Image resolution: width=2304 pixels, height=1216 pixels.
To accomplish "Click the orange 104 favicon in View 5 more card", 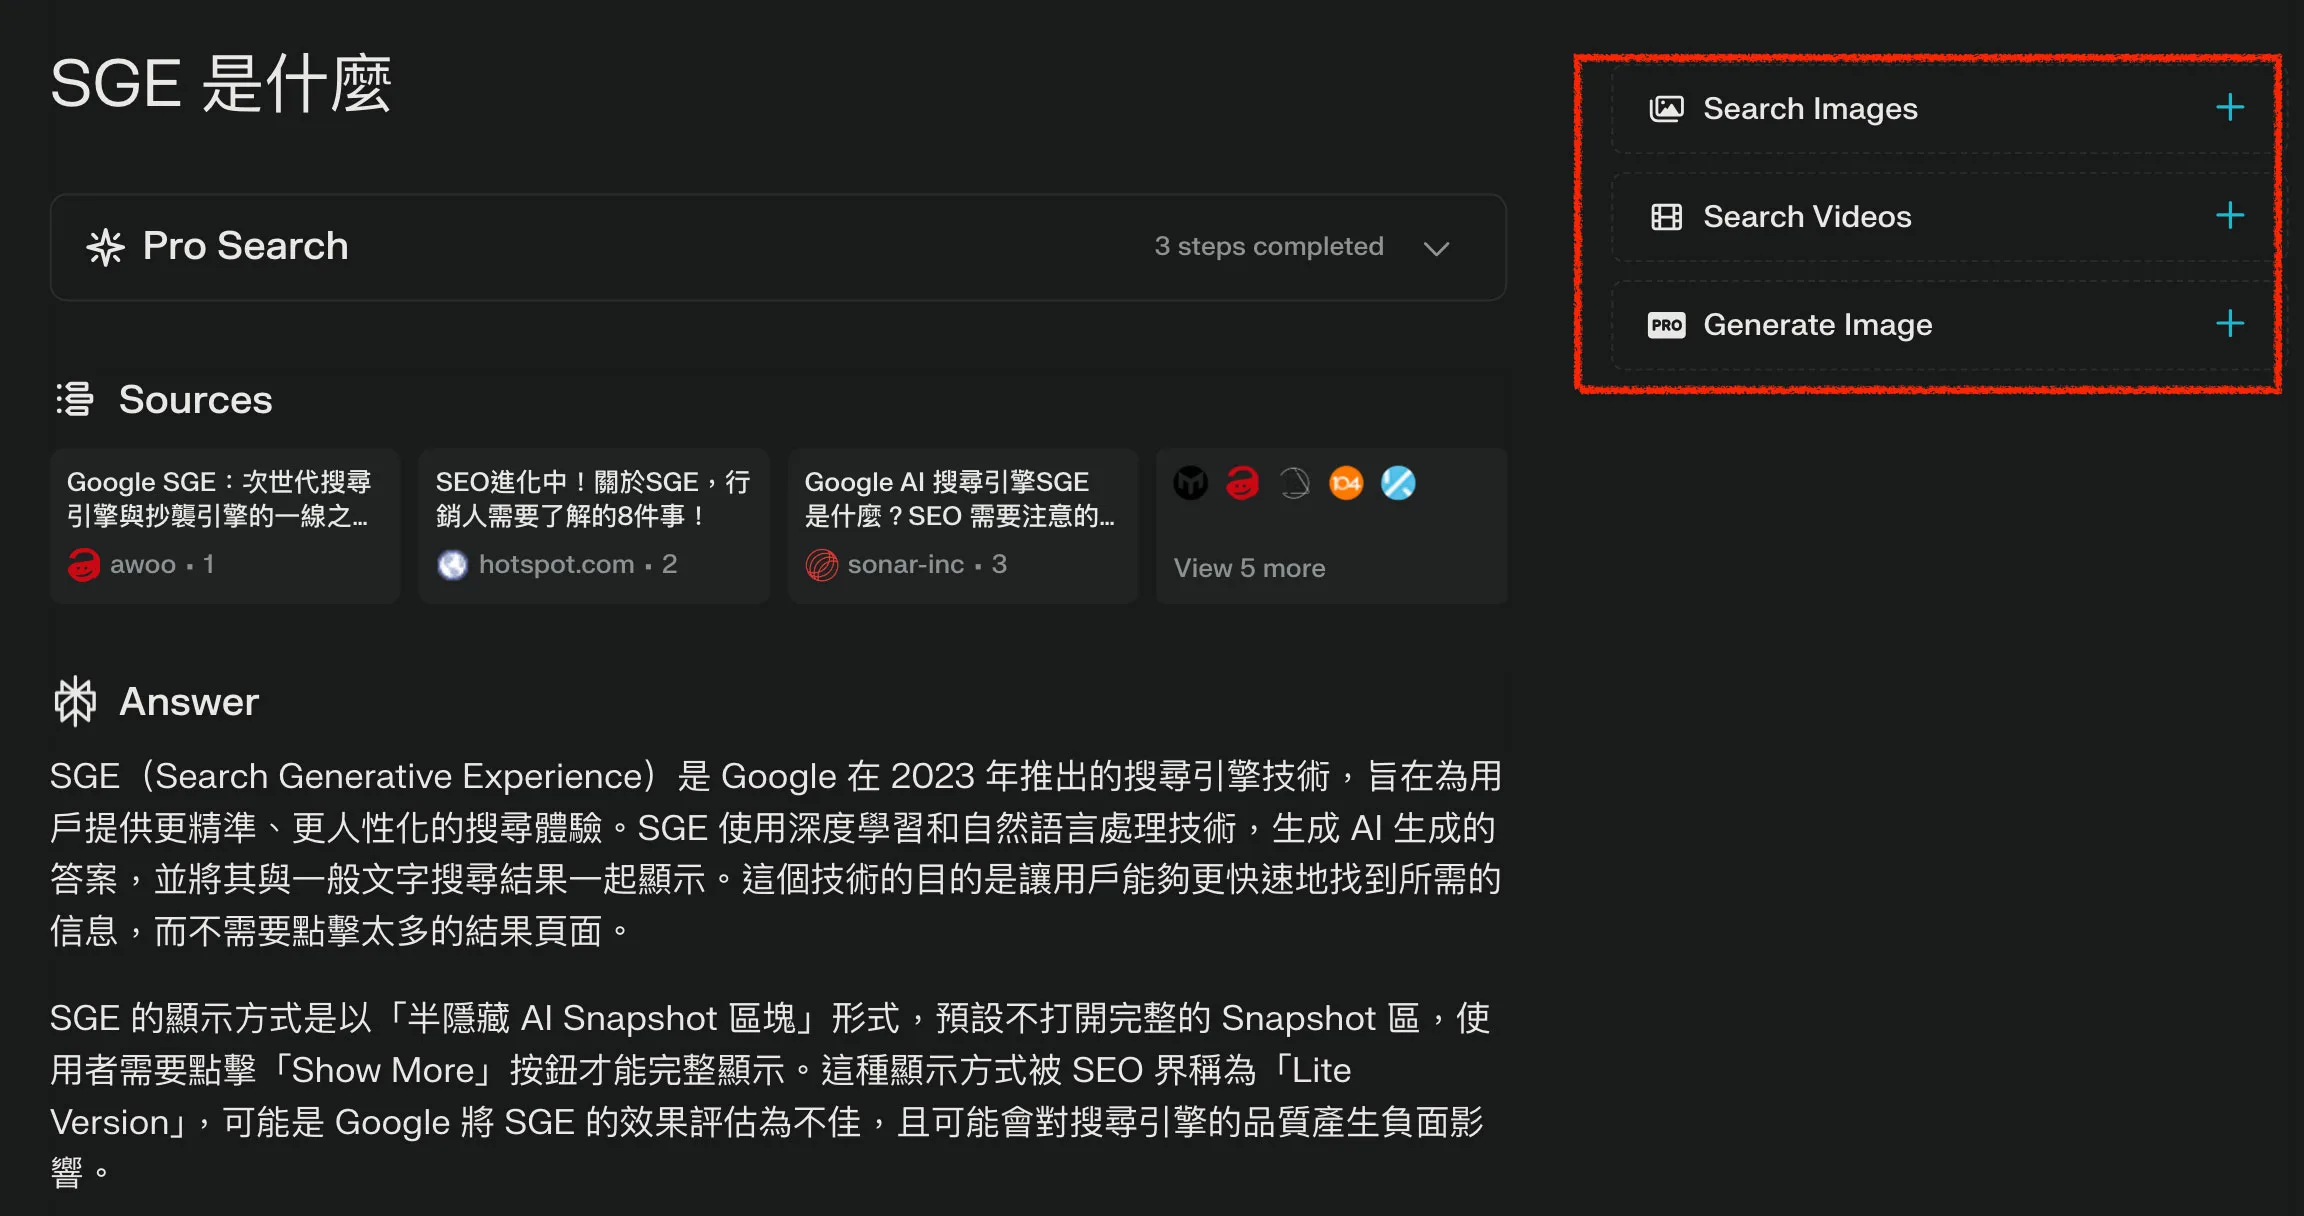I will [x=1346, y=483].
